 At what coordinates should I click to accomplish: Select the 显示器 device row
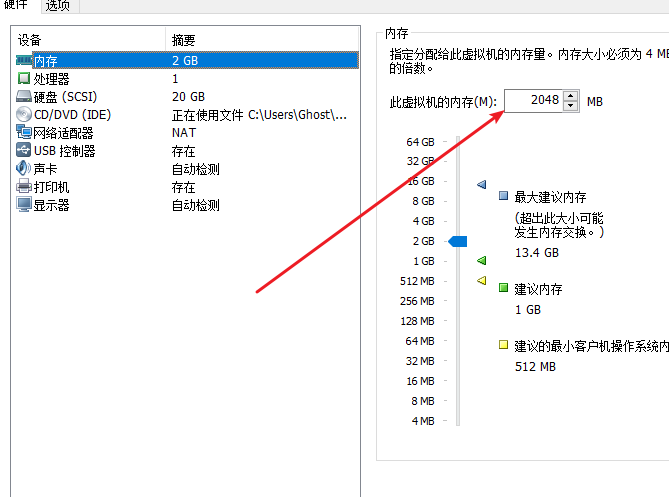click(x=187, y=204)
